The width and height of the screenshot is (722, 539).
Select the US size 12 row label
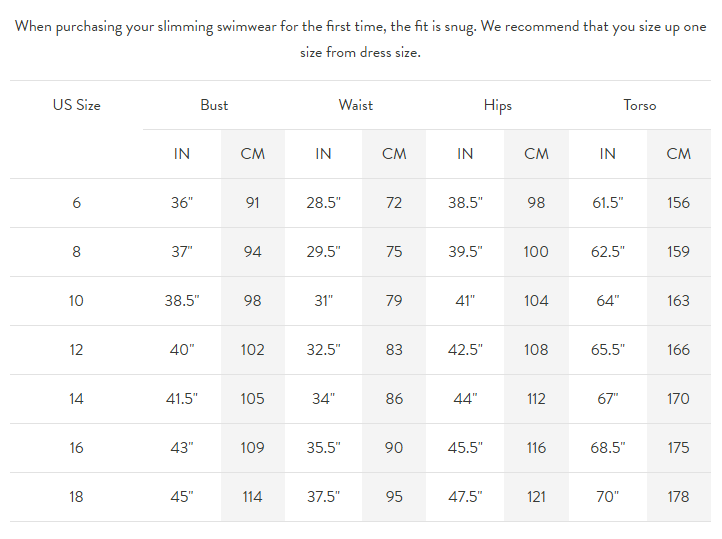[77, 350]
